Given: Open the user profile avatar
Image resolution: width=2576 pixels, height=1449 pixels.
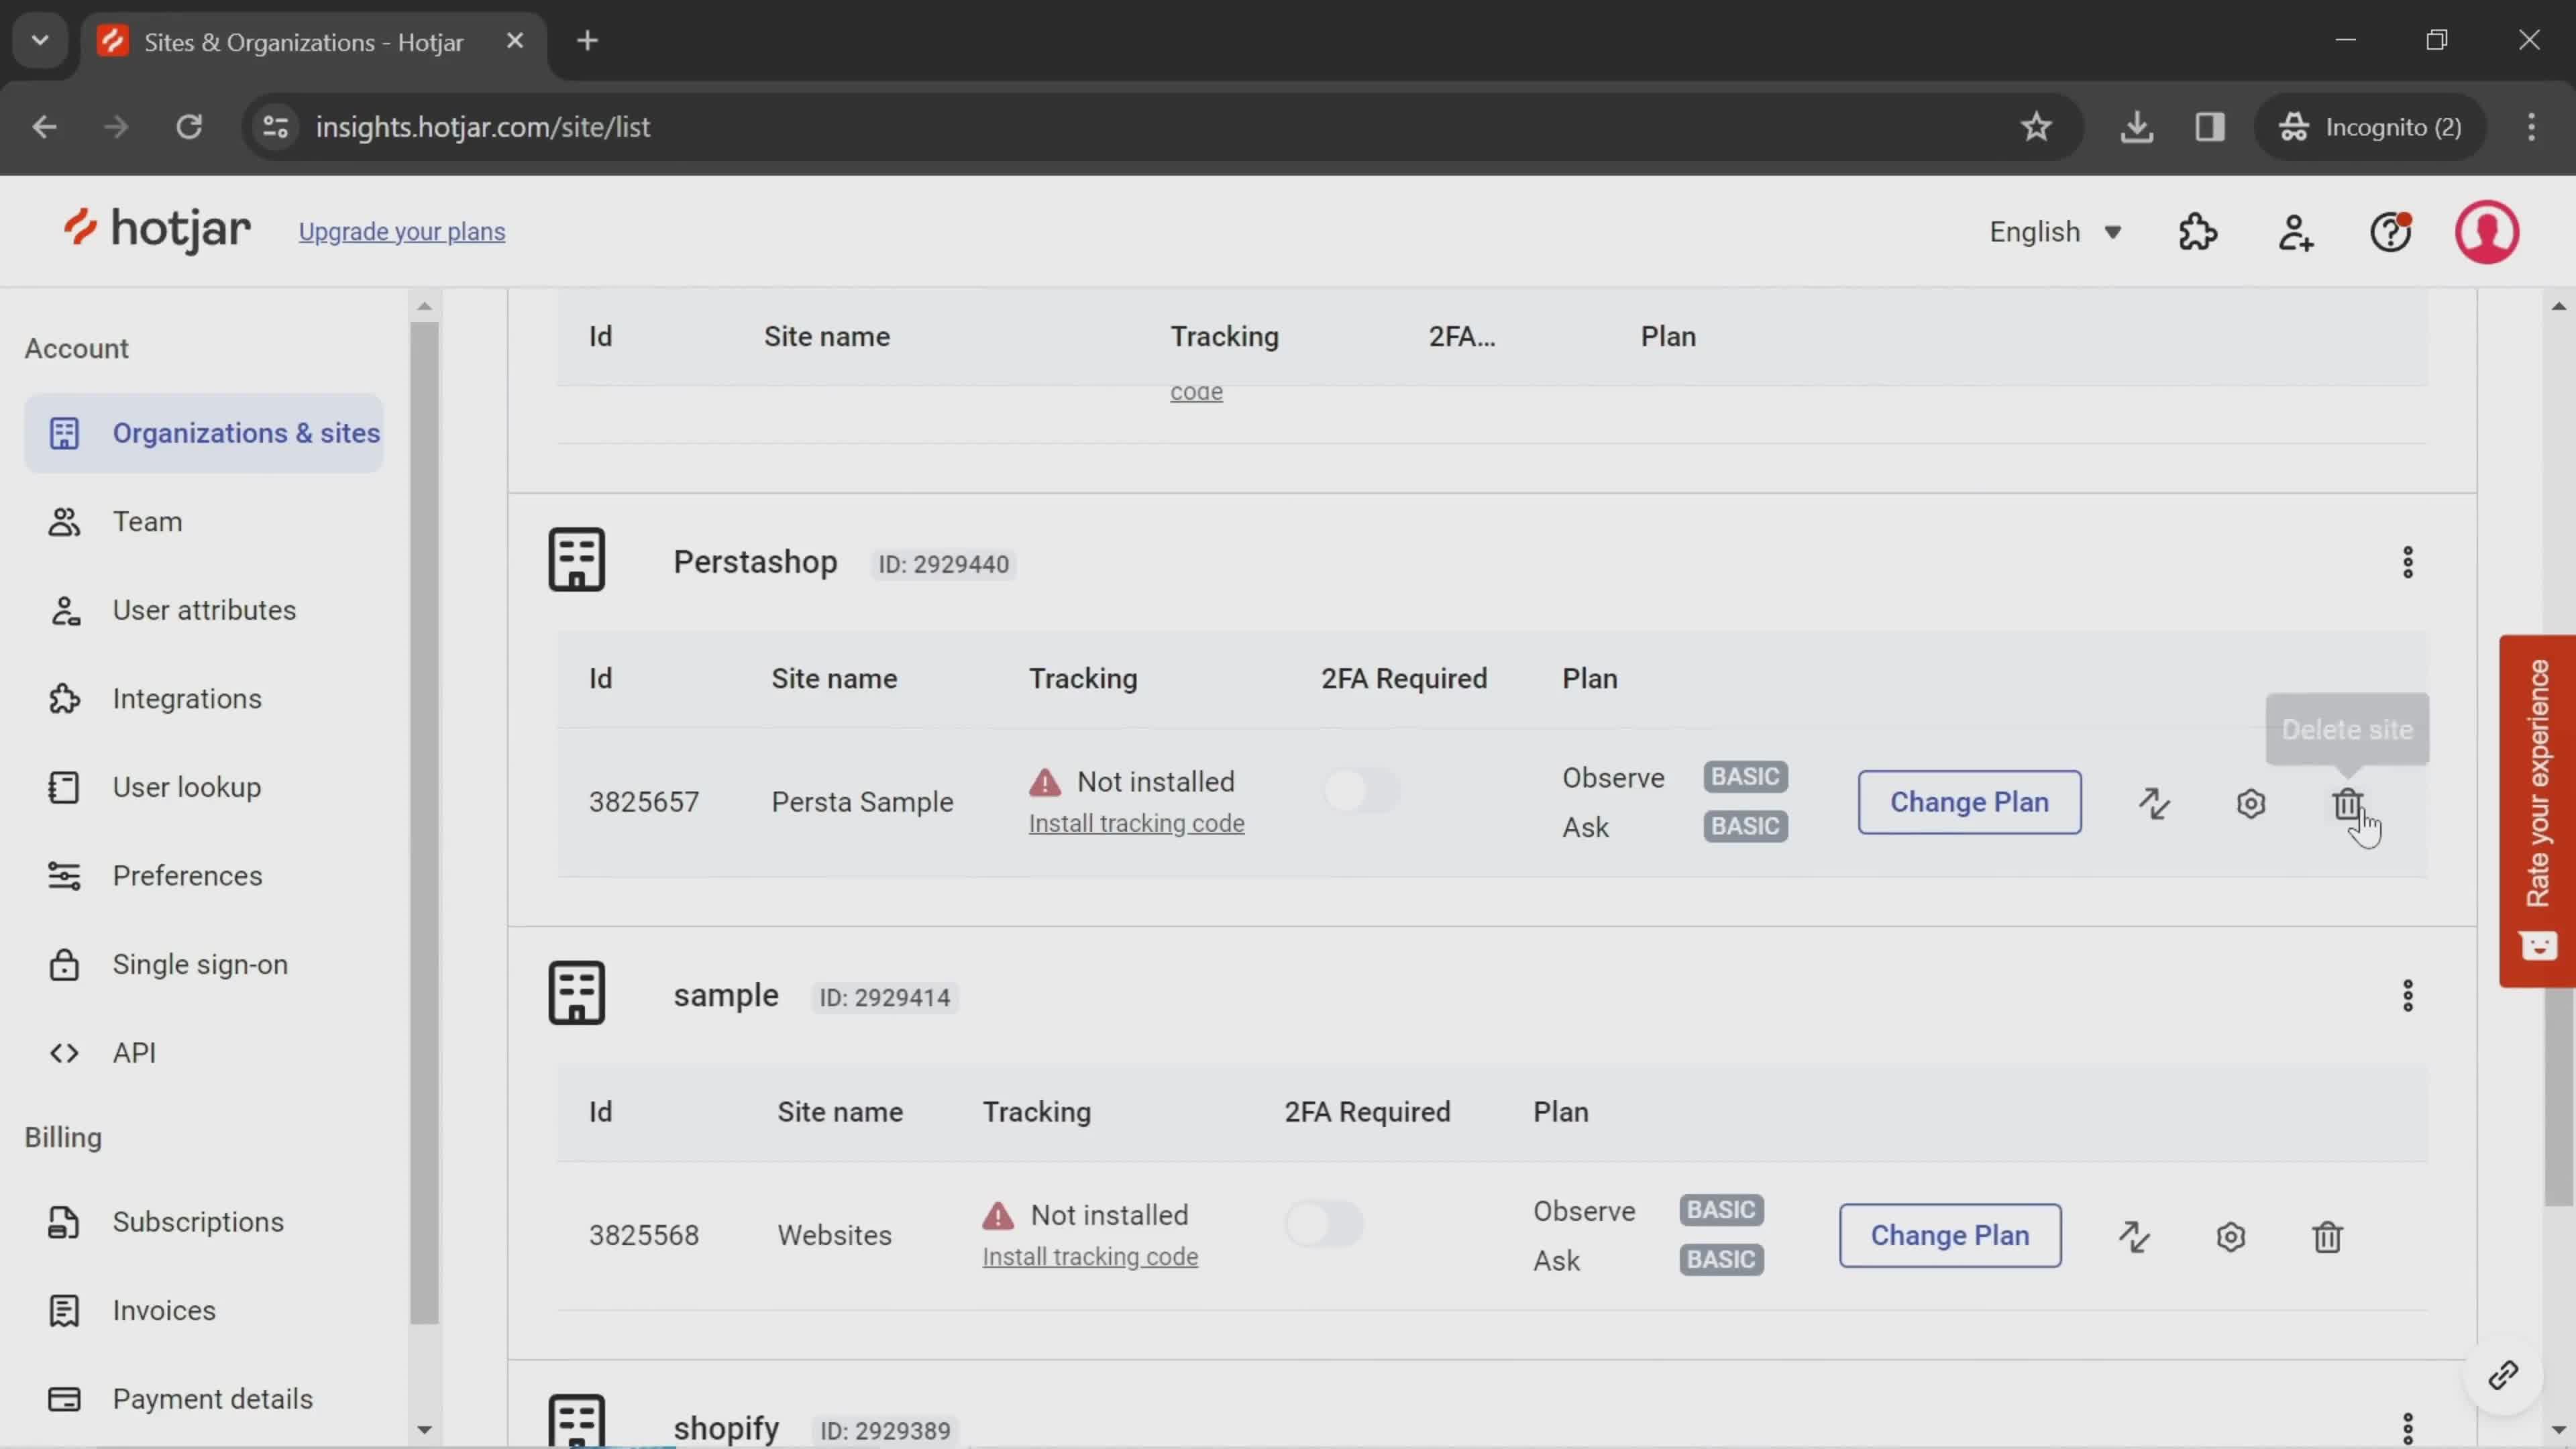Looking at the screenshot, I should point(2487,232).
